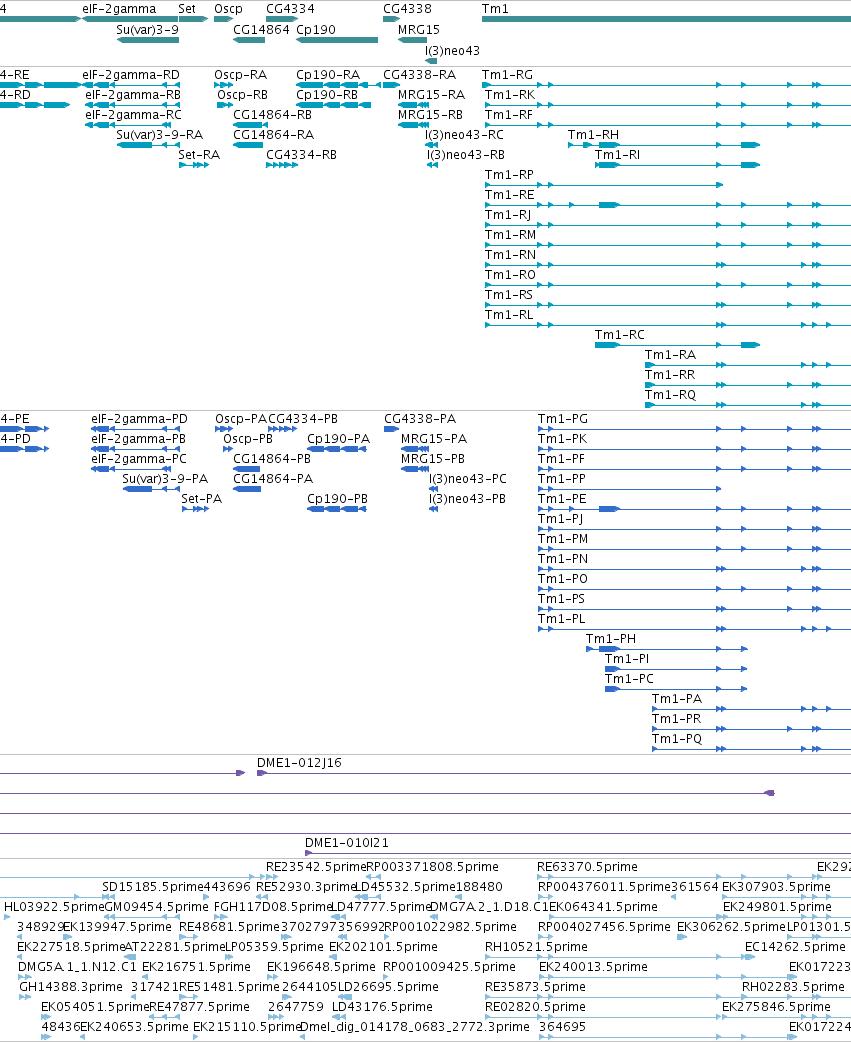The image size is (851, 1042).
Task: Select transcript Tm1-RK
Action: click(668, 105)
